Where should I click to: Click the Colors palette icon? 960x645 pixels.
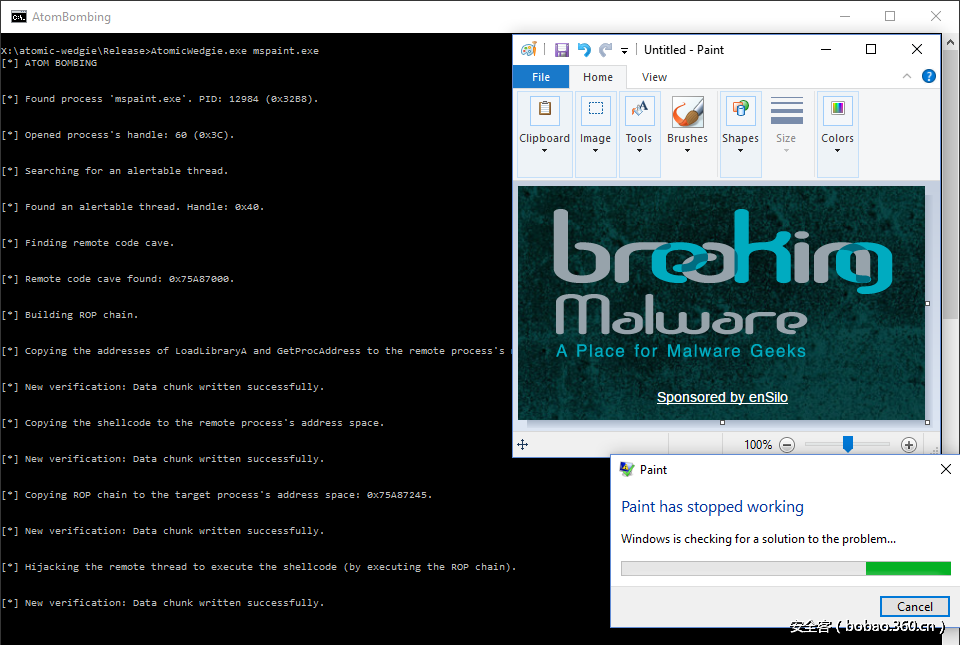click(x=837, y=110)
